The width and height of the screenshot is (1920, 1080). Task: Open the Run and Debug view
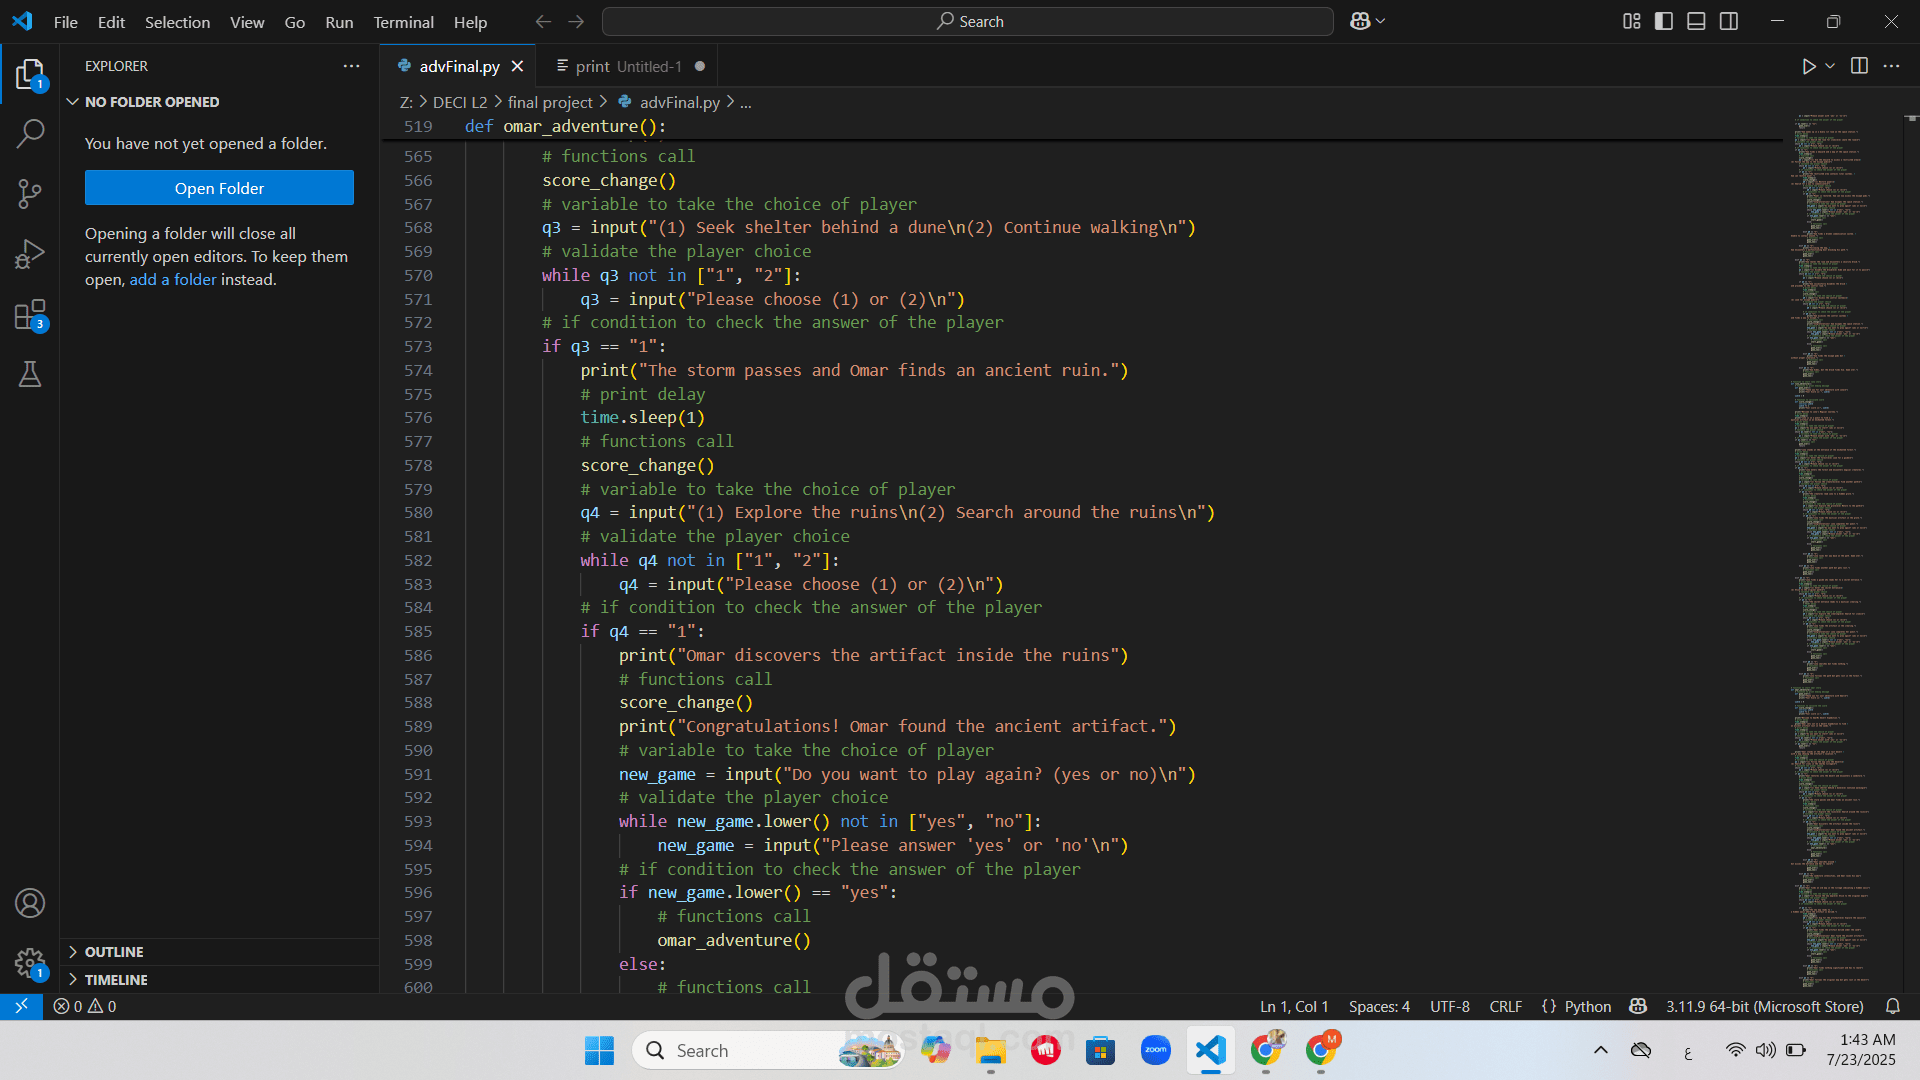click(30, 254)
